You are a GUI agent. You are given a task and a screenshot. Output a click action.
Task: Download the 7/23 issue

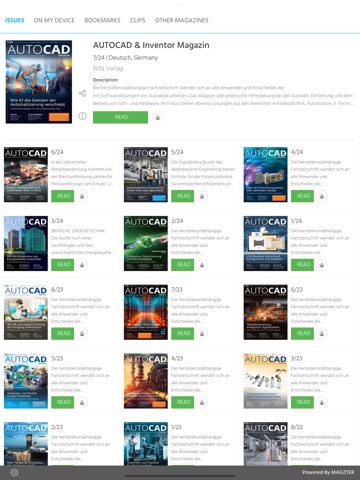coord(202,334)
